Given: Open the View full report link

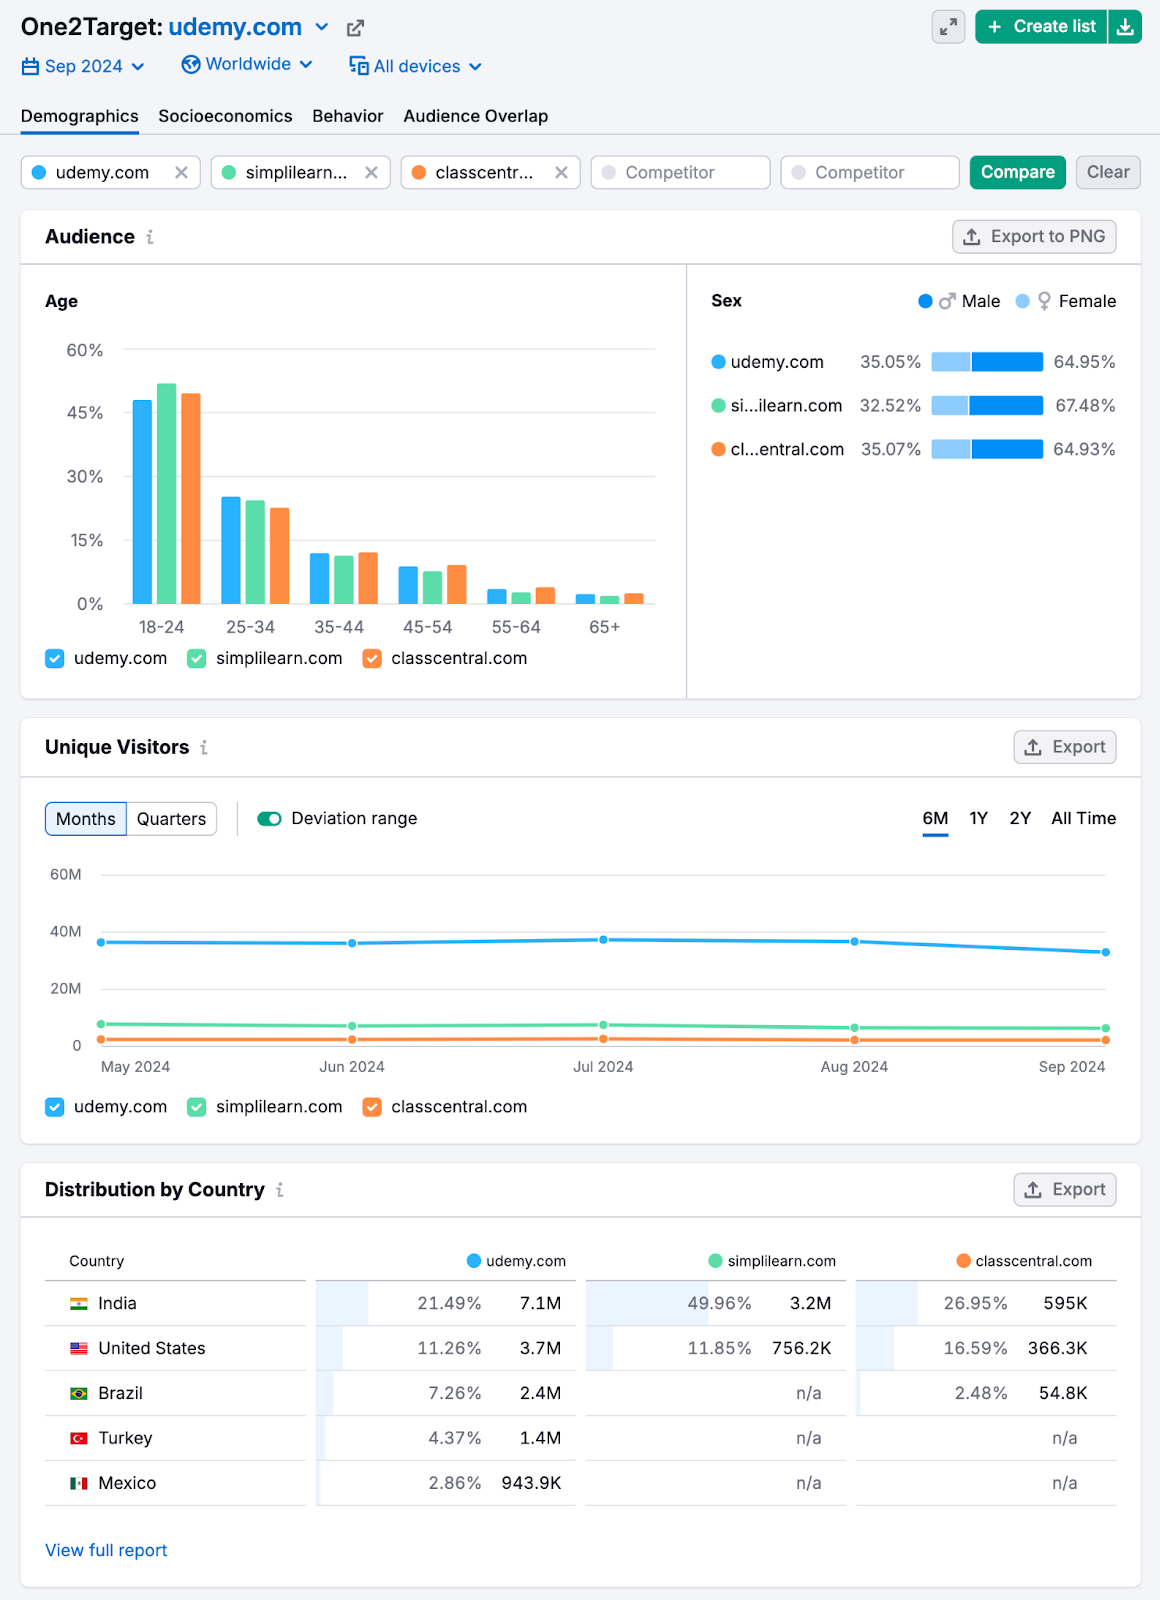Looking at the screenshot, I should tap(106, 1550).
